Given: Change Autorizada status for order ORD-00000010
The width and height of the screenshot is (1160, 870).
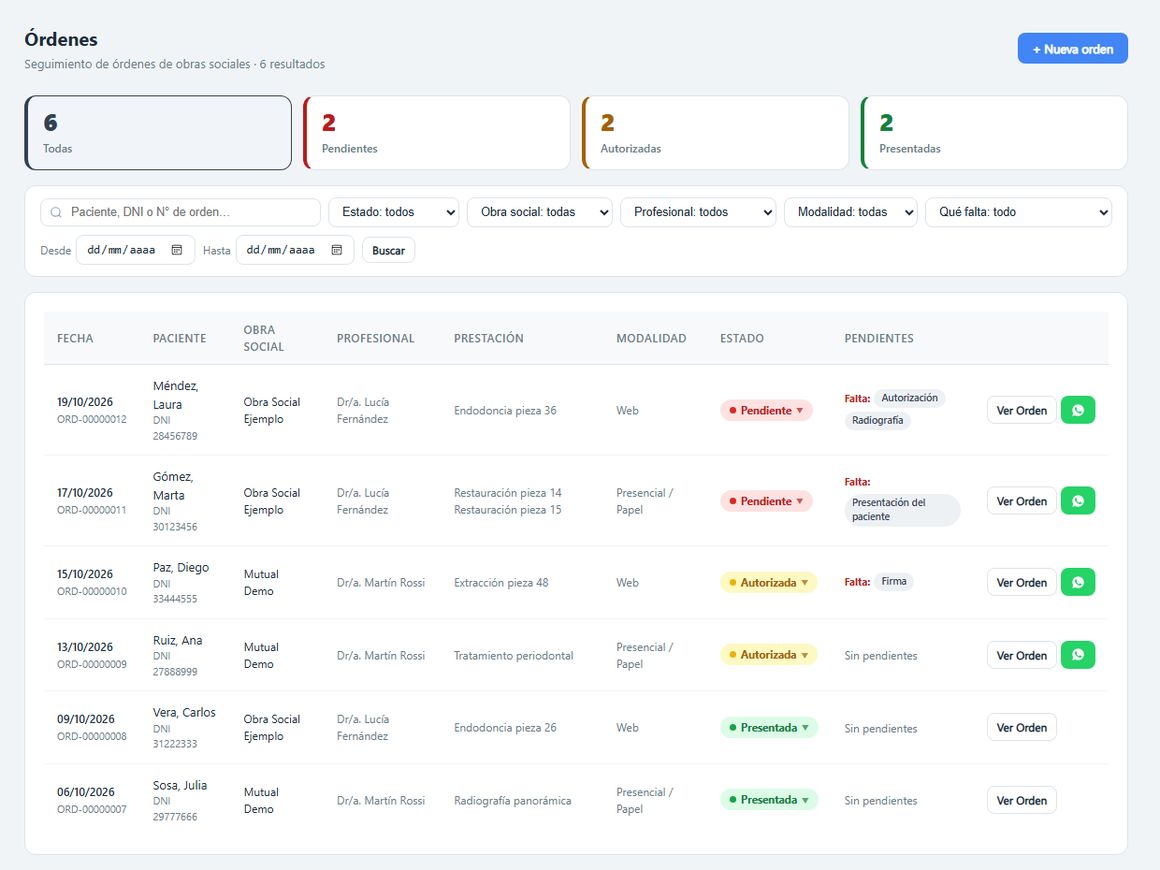Looking at the screenshot, I should click(769, 582).
